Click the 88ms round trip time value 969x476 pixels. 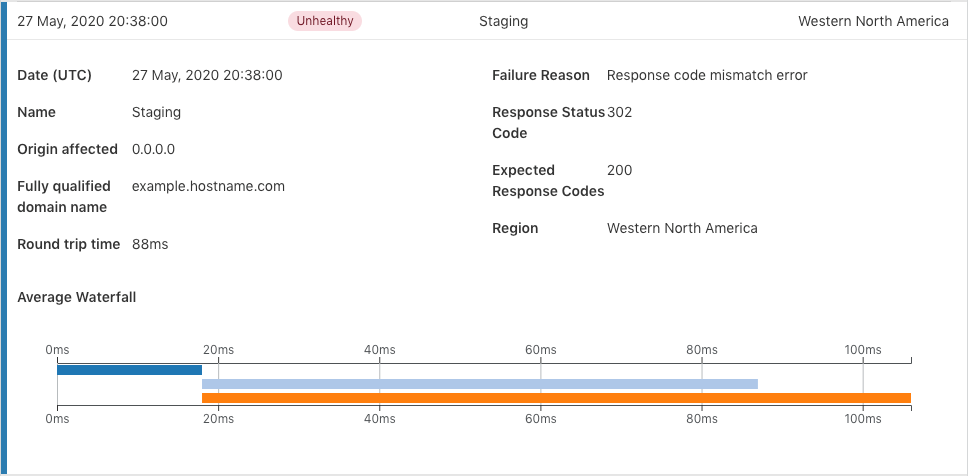tap(150, 244)
